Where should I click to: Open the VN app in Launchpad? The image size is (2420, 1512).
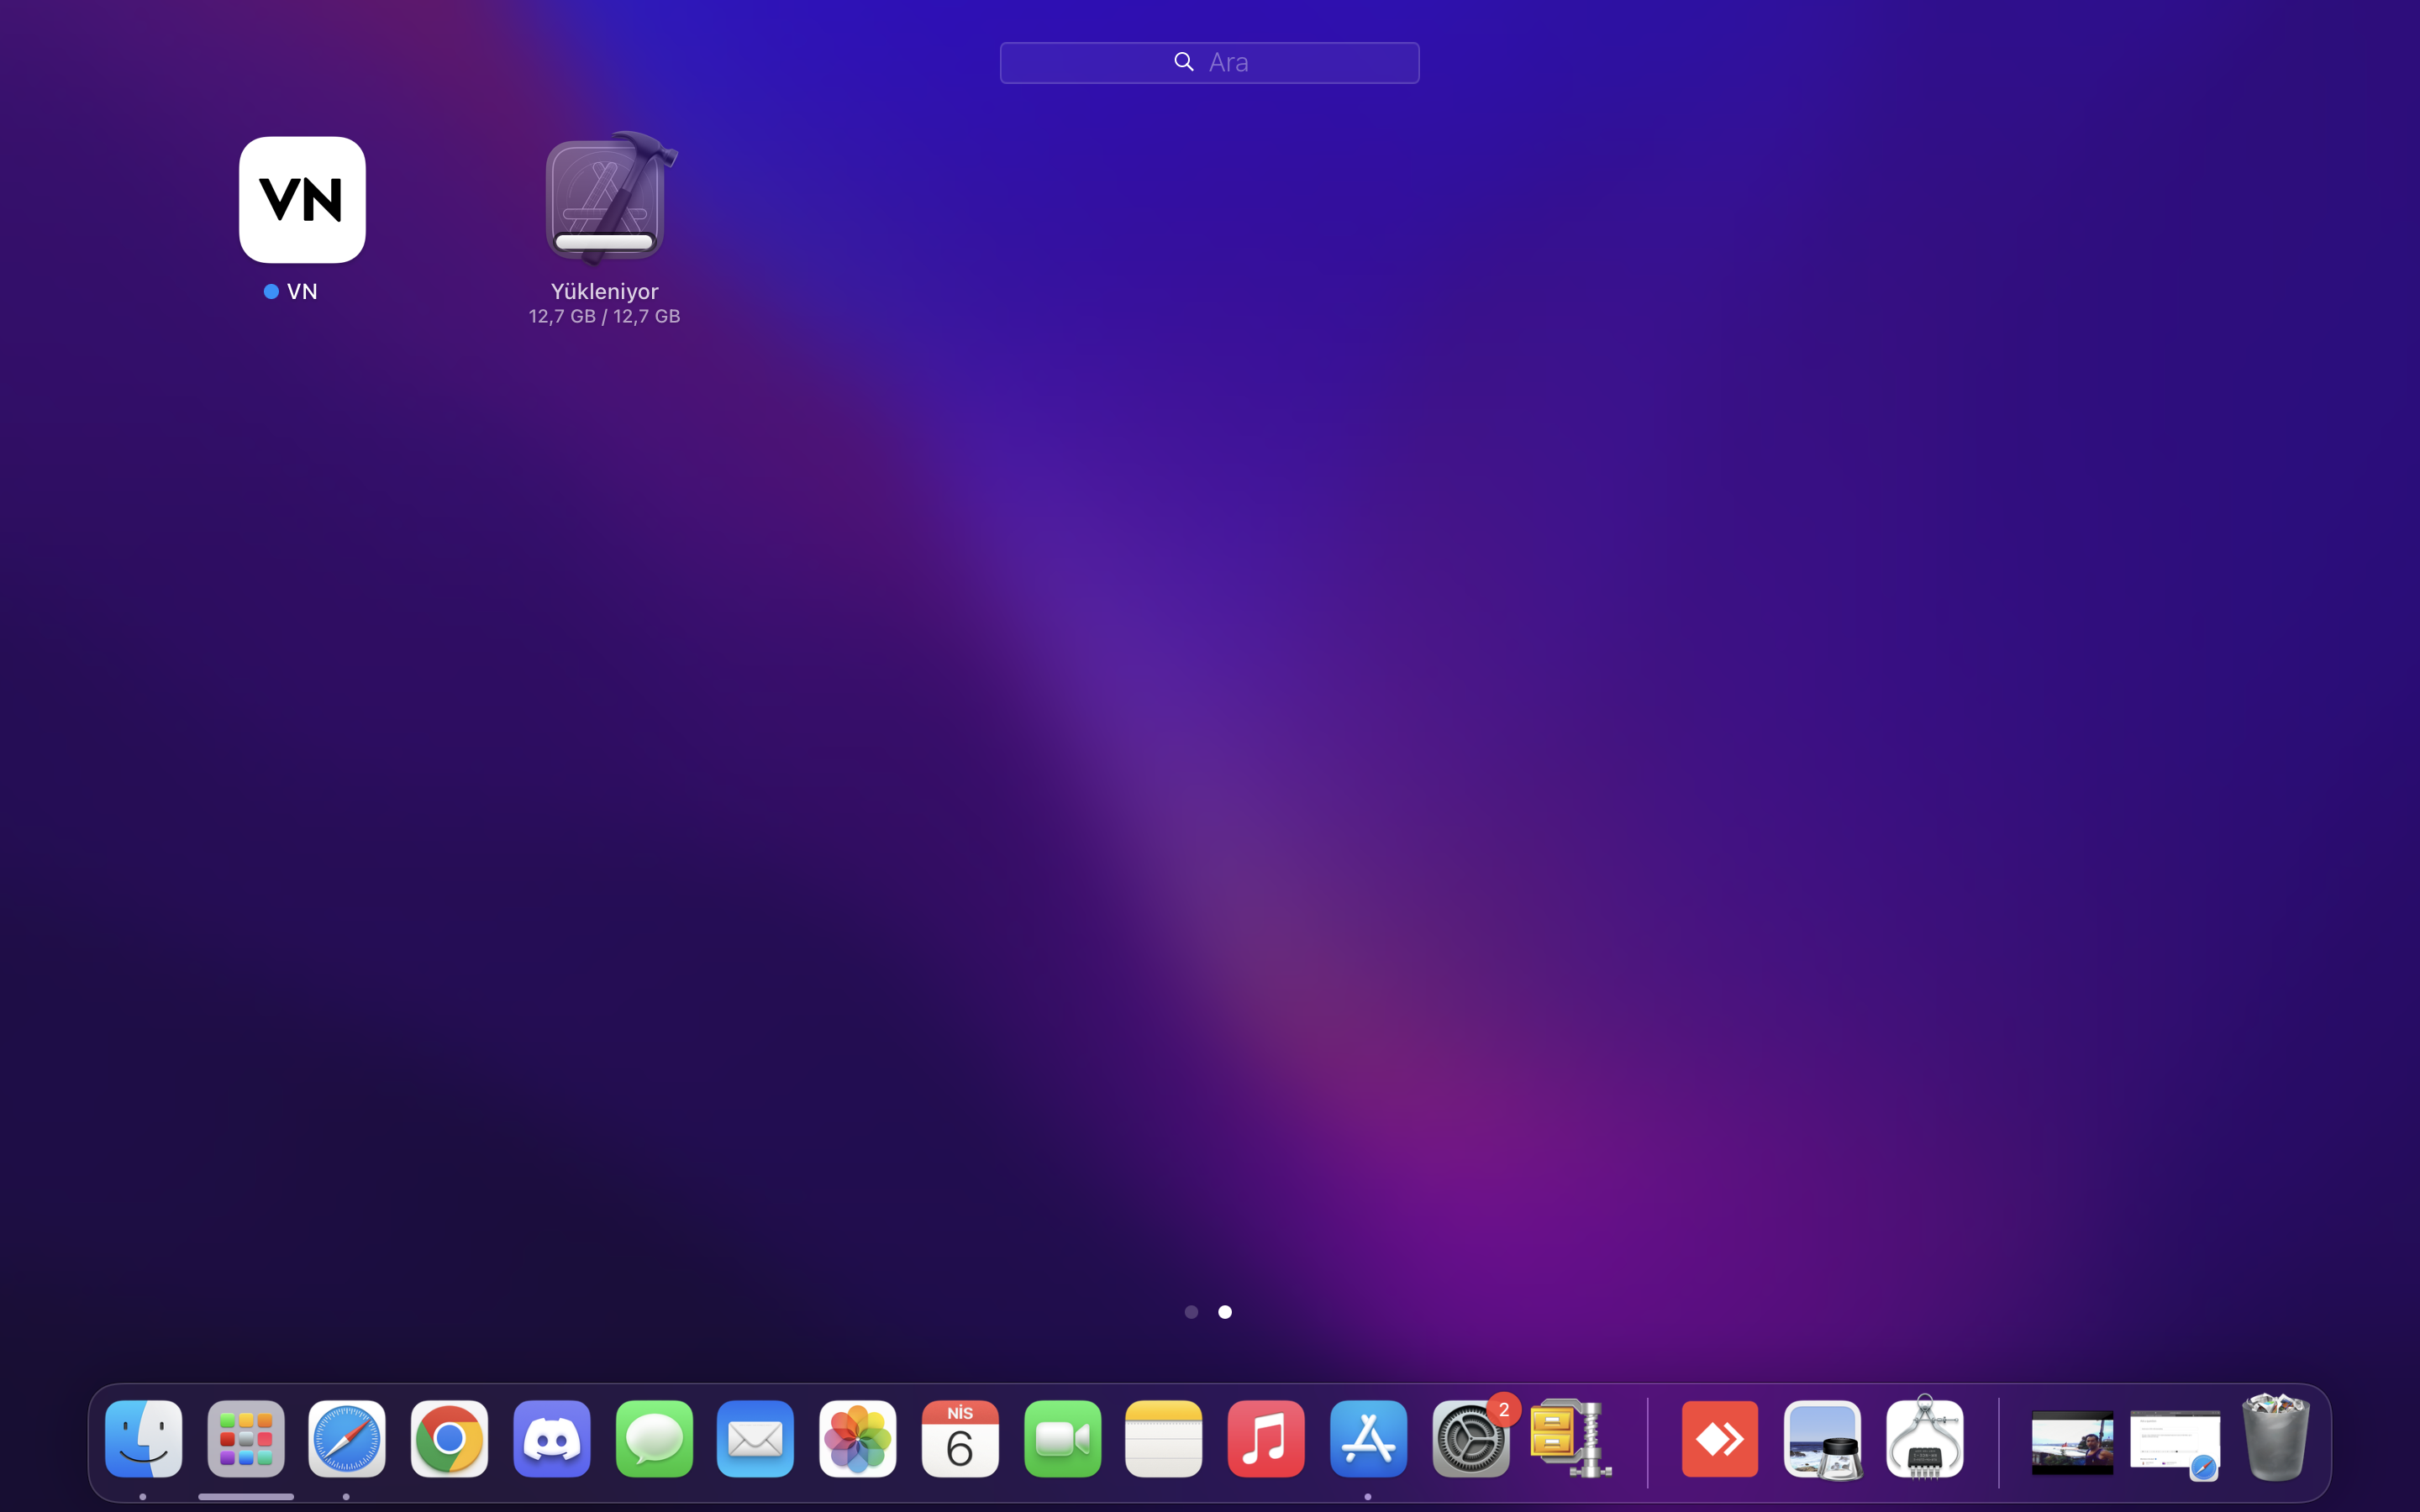pos(302,200)
